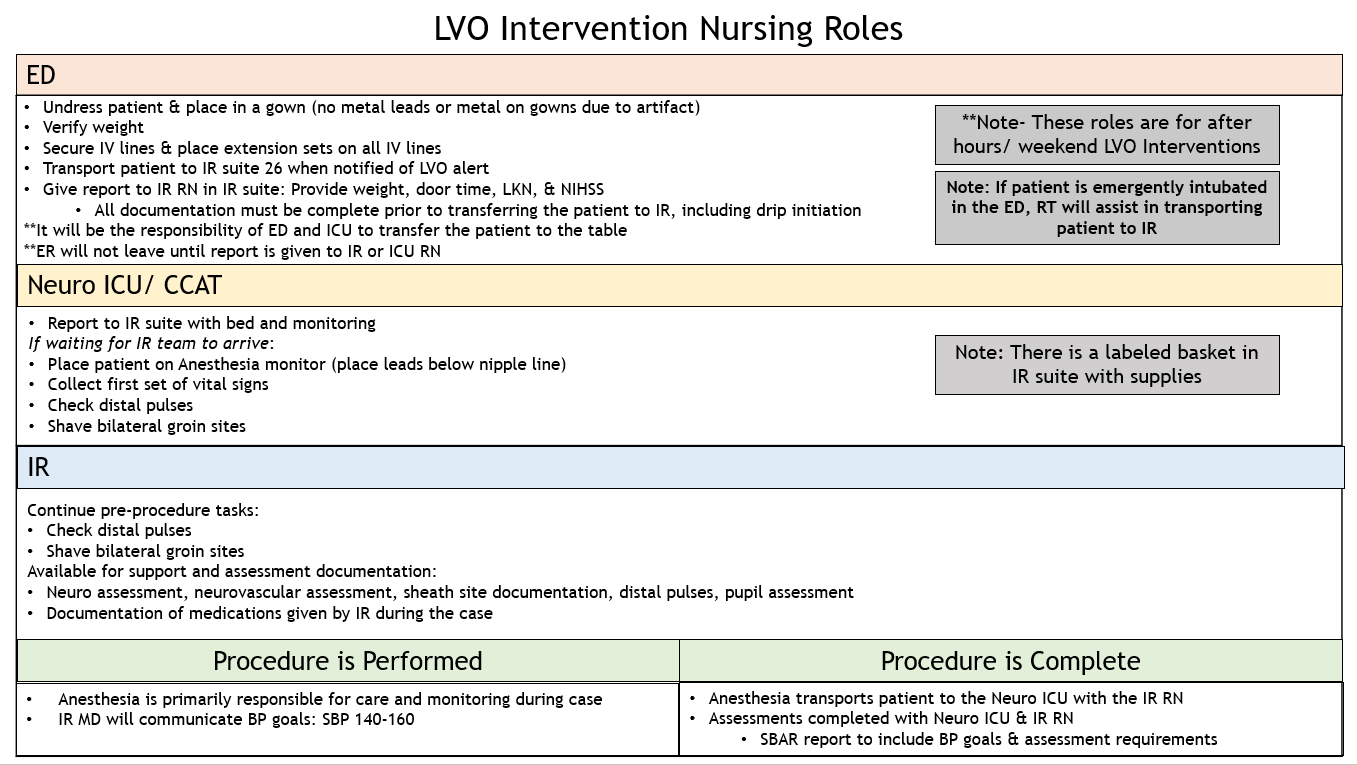Click the "SBAR report to include BP goals" sub-bullet
The height and width of the screenshot is (765, 1357).
point(988,739)
